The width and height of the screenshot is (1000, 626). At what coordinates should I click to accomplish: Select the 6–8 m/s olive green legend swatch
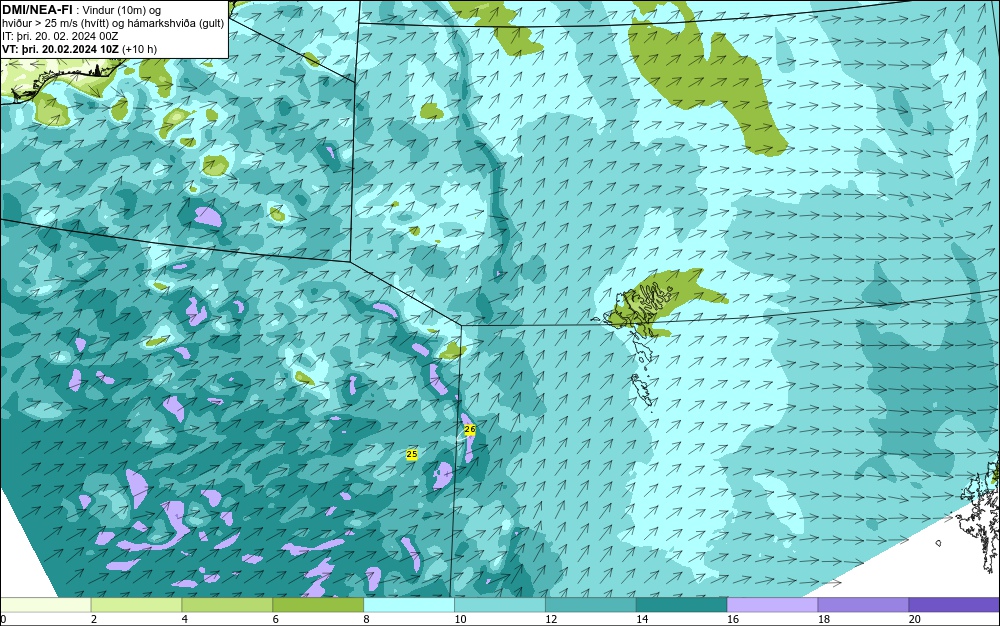click(318, 605)
